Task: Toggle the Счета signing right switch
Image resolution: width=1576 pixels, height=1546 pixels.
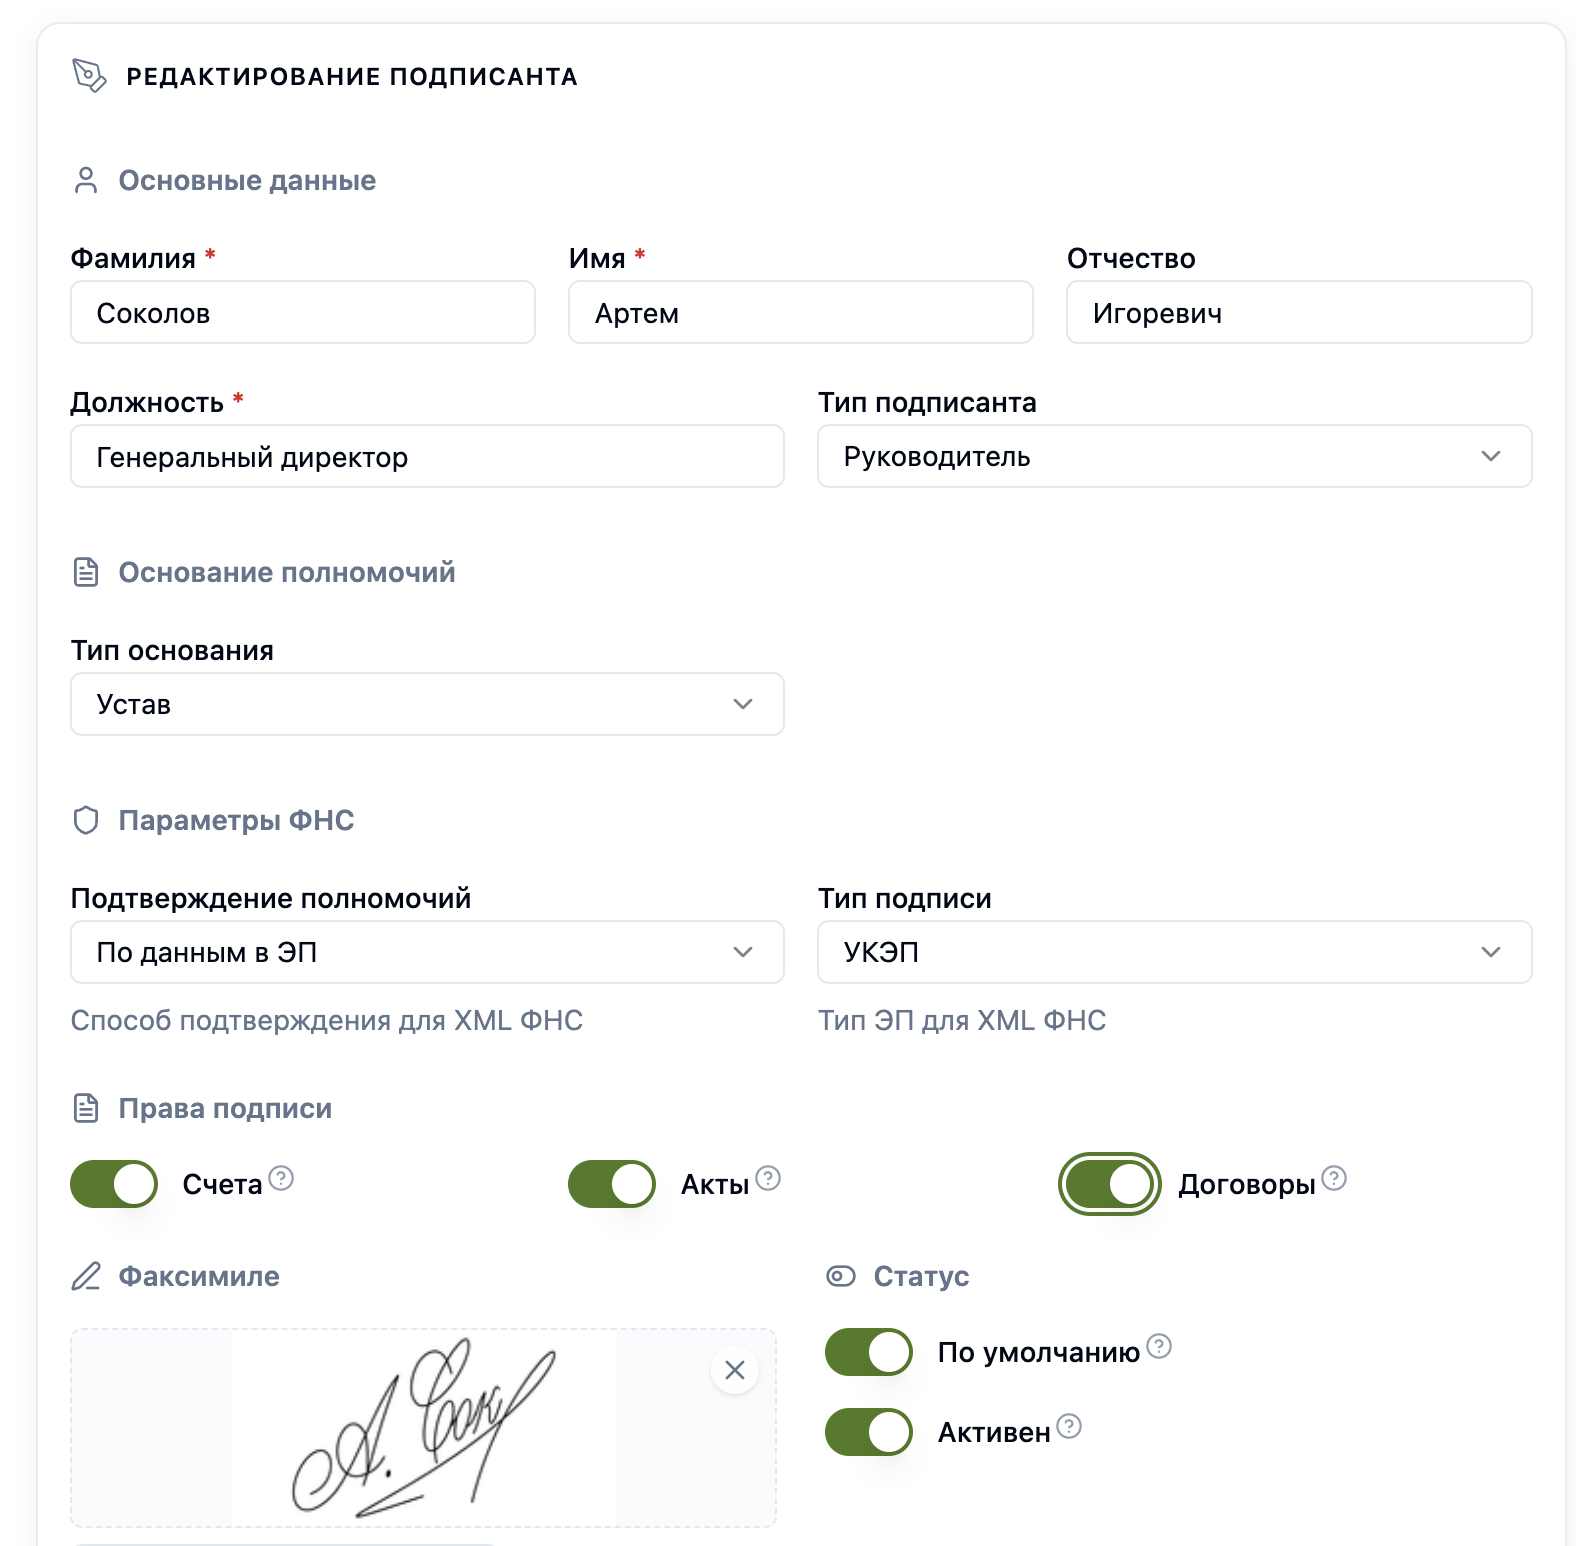Action: (x=114, y=1184)
